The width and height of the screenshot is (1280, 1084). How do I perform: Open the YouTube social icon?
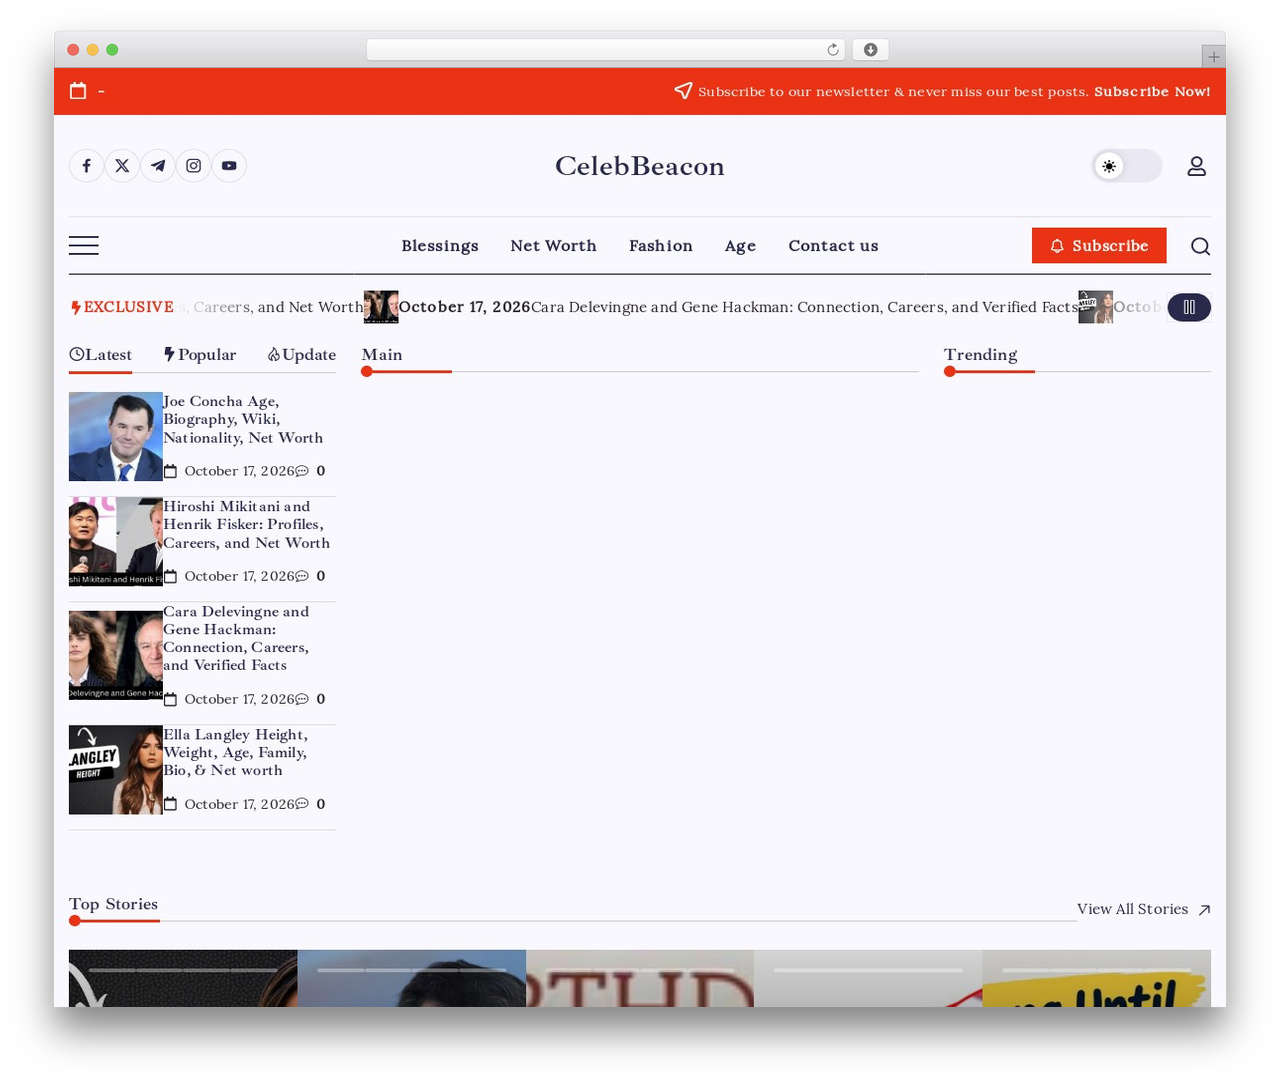(x=229, y=166)
